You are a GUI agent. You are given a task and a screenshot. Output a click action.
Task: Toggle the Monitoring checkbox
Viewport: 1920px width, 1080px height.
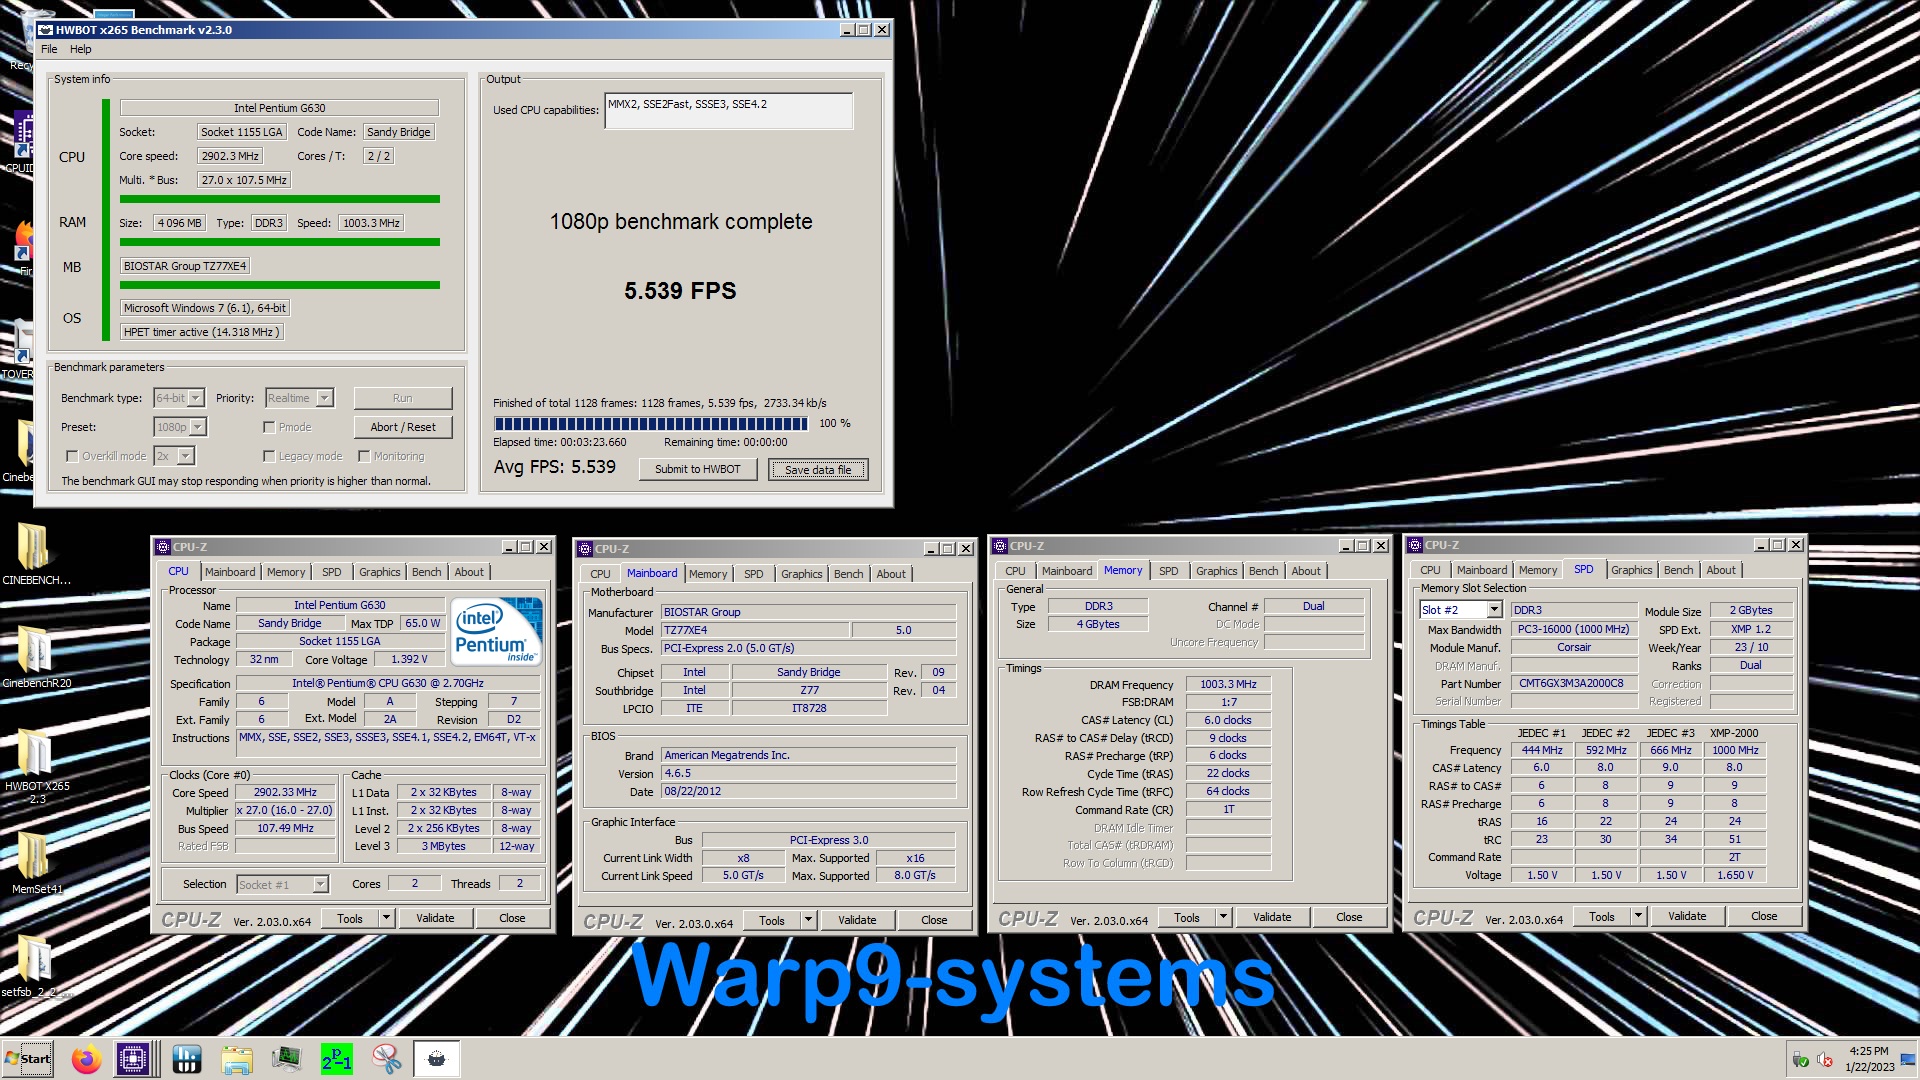click(x=364, y=456)
